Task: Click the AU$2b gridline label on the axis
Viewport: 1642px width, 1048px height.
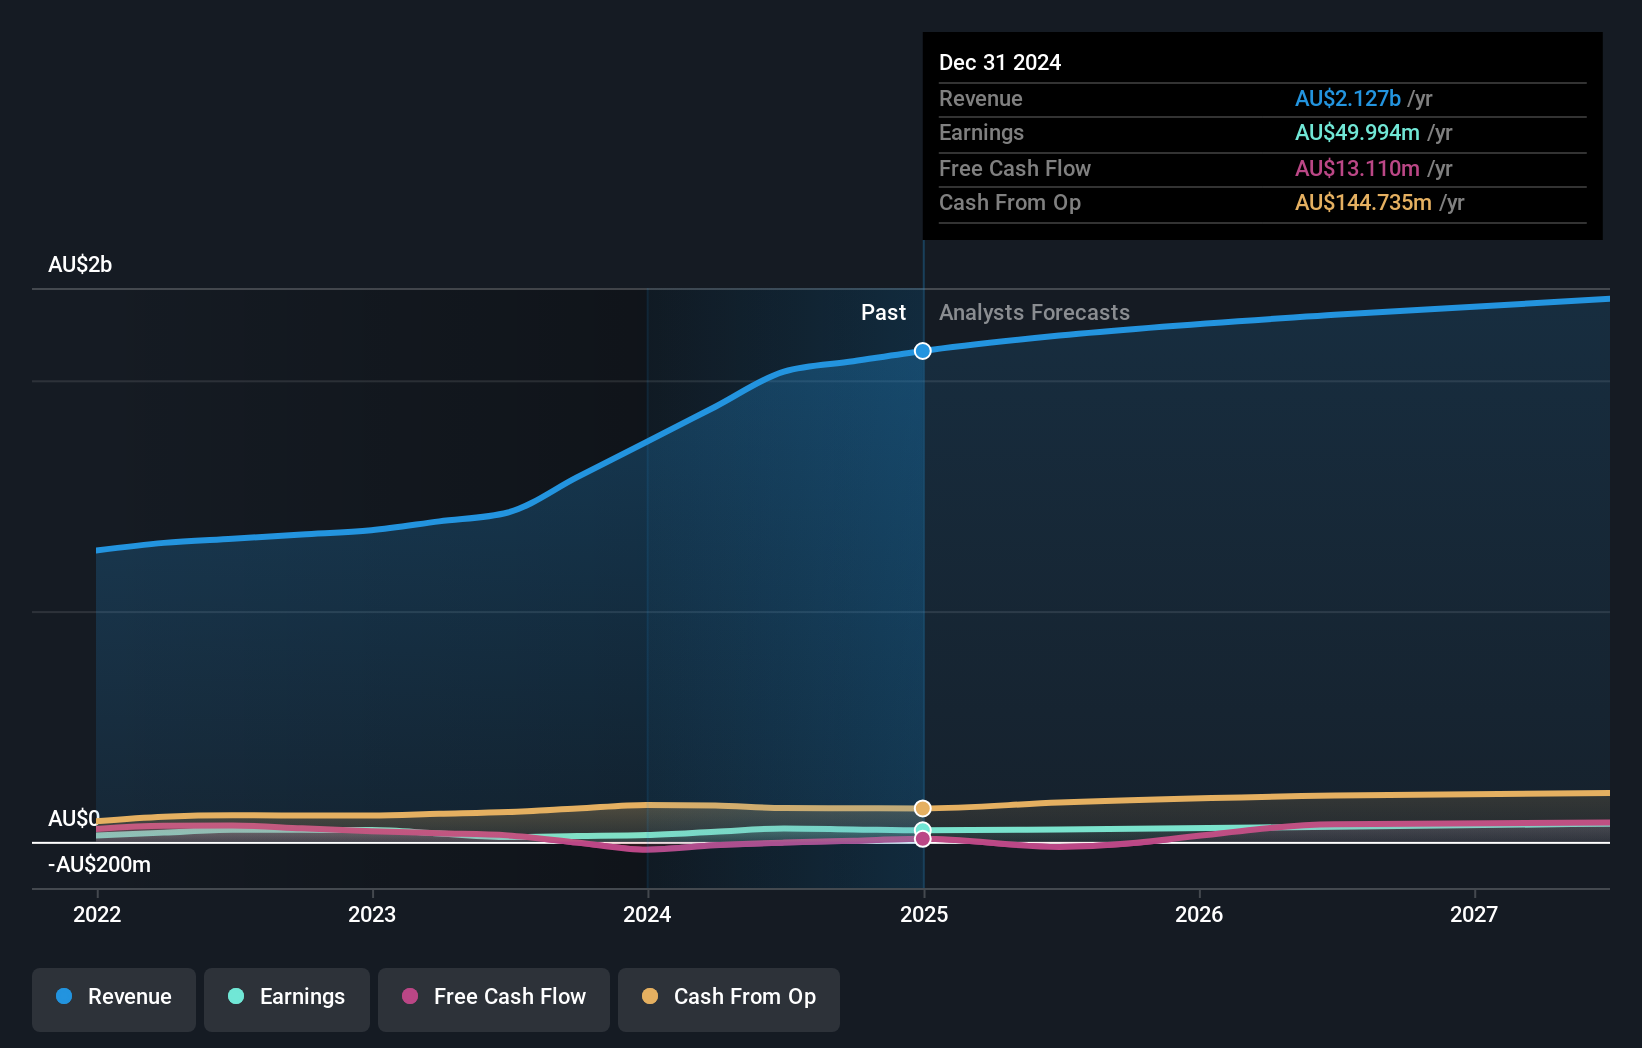Action: point(80,264)
